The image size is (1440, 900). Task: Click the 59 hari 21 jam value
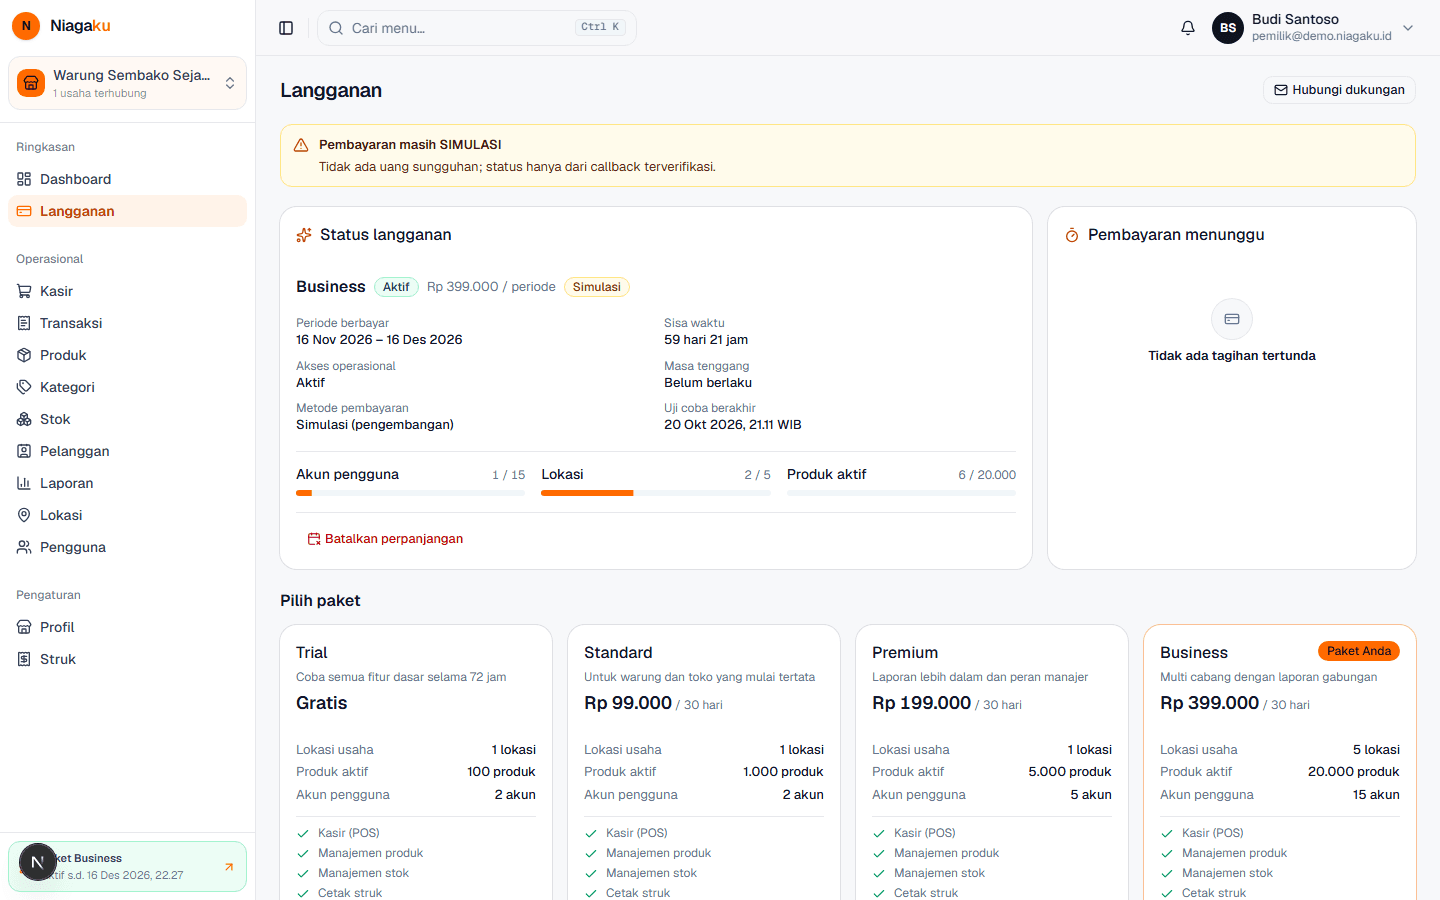(706, 340)
